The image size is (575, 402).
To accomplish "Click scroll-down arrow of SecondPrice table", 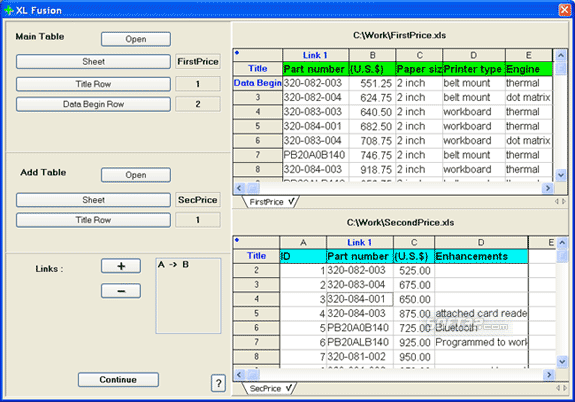I will click(x=562, y=362).
